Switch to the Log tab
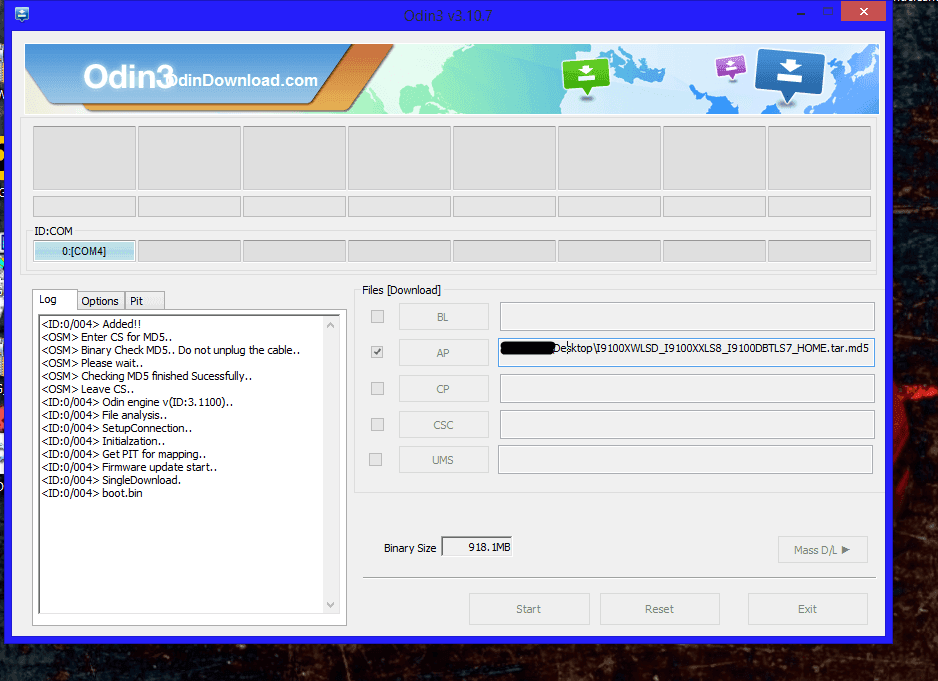Image resolution: width=938 pixels, height=681 pixels. [54, 300]
